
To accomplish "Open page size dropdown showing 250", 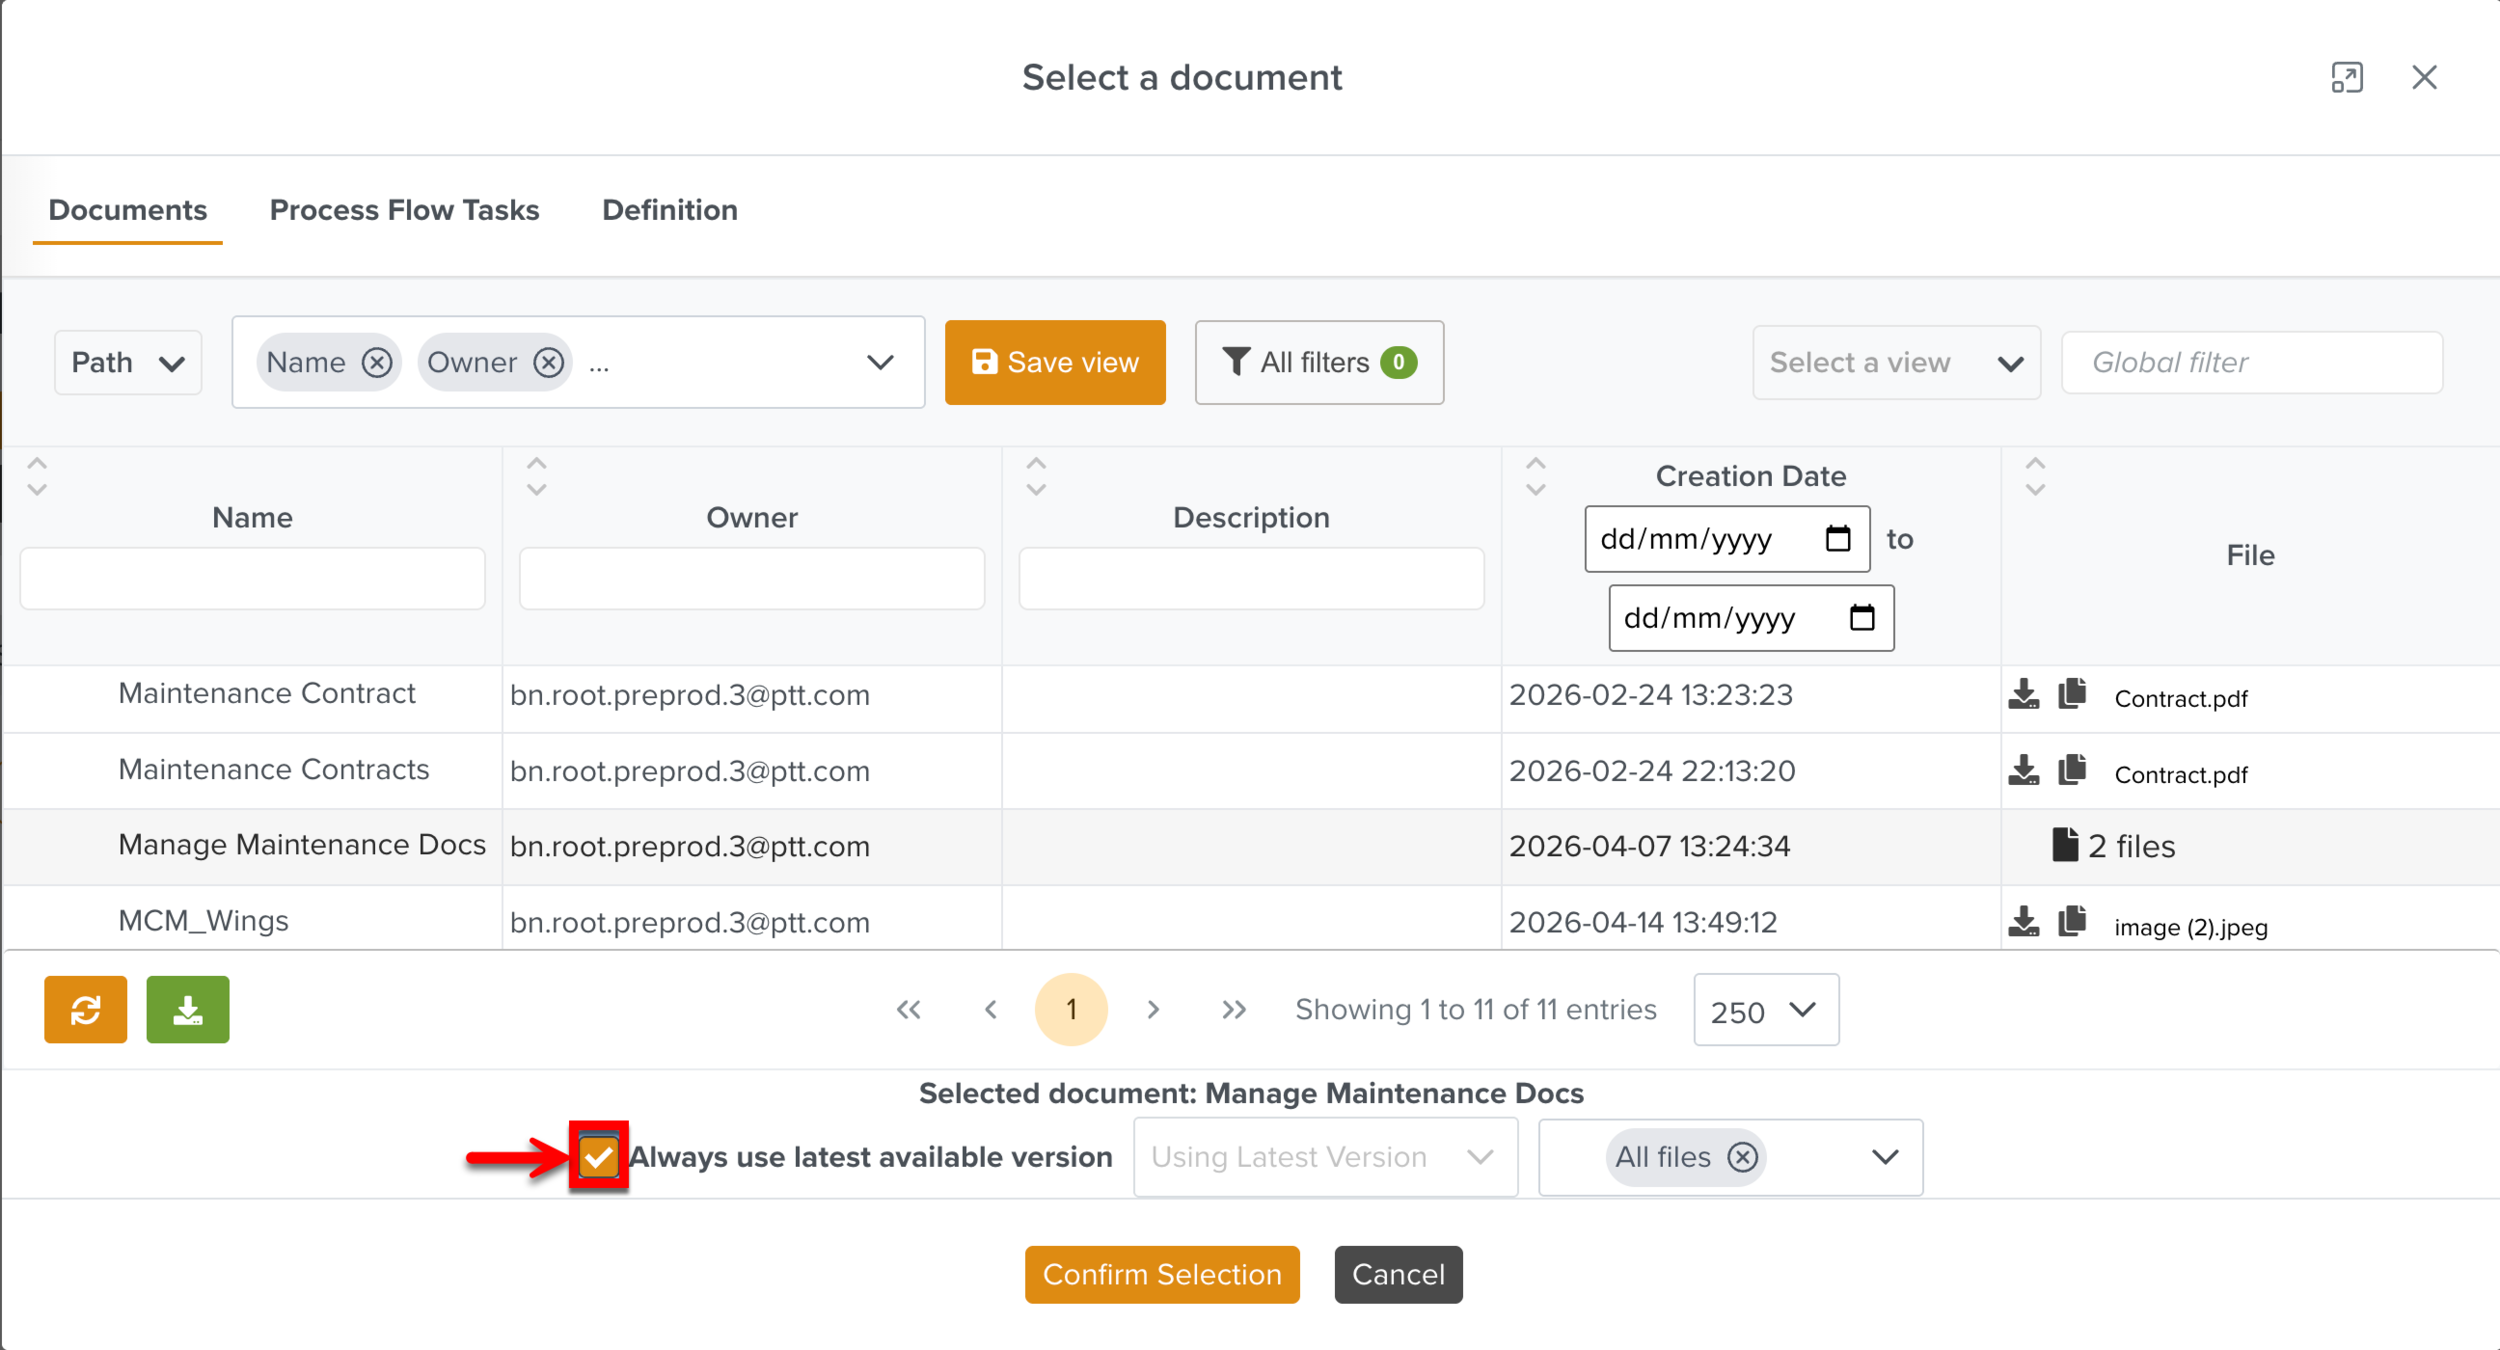I will pos(1765,1010).
